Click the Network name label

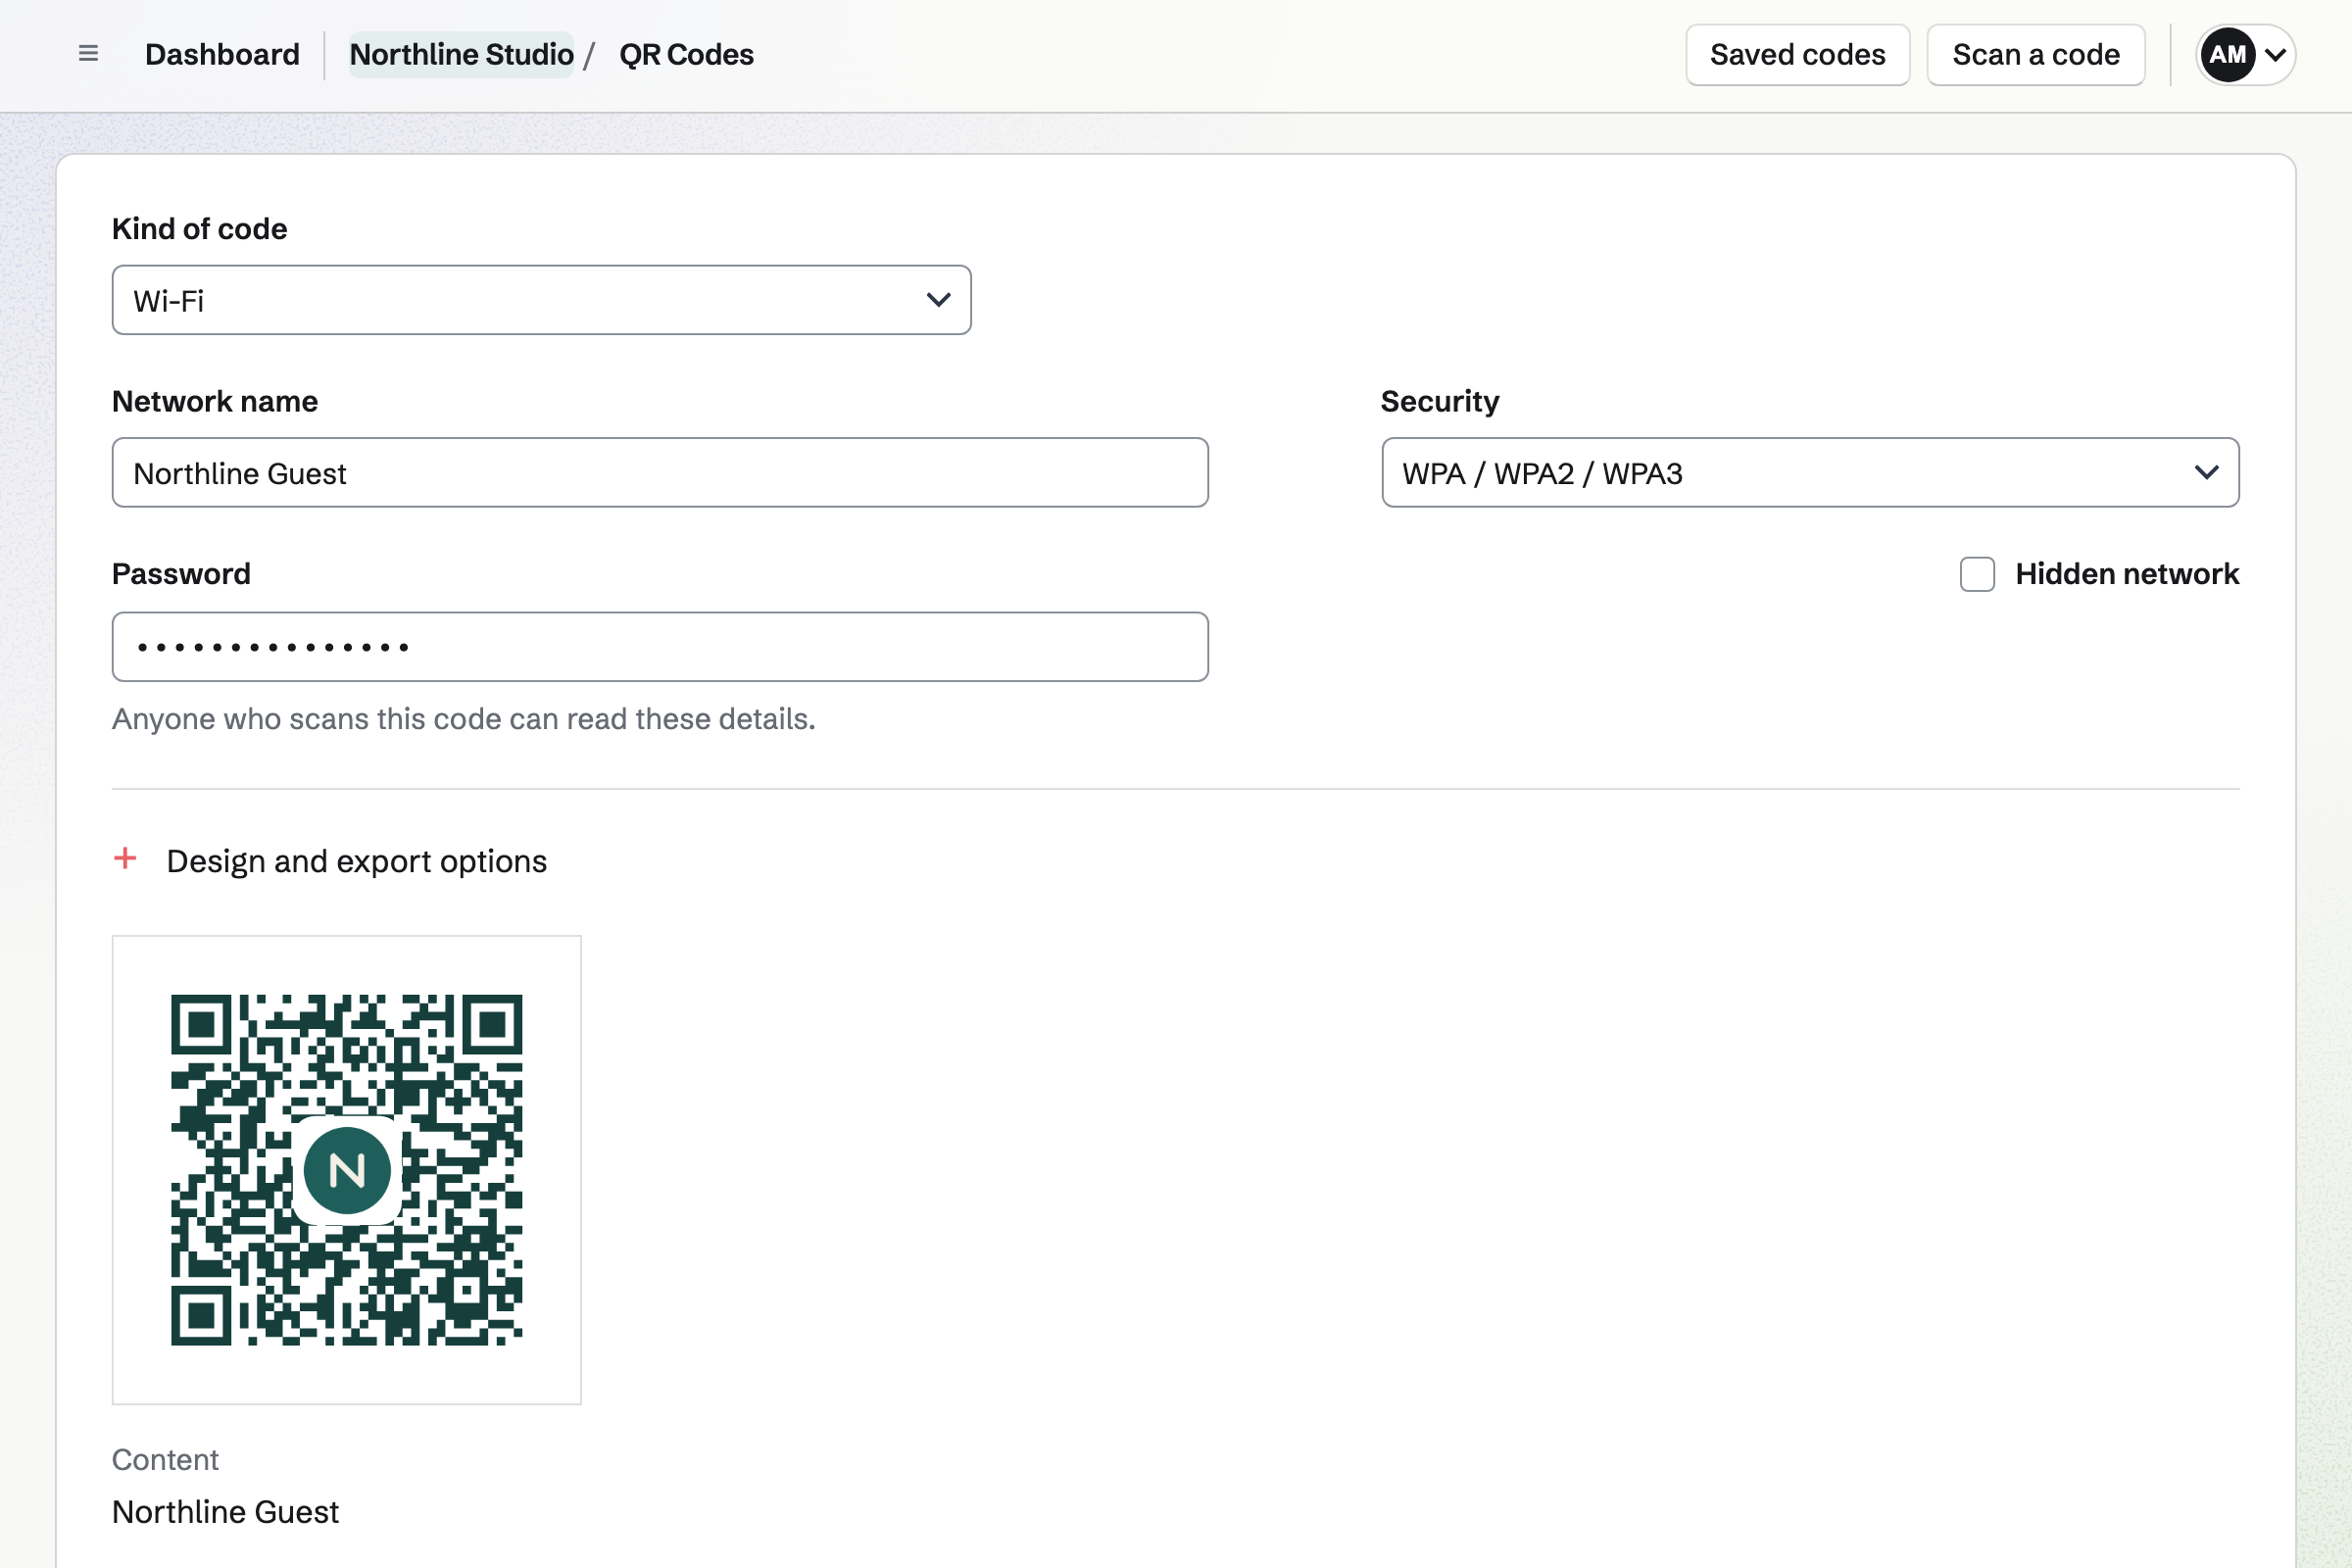click(214, 401)
